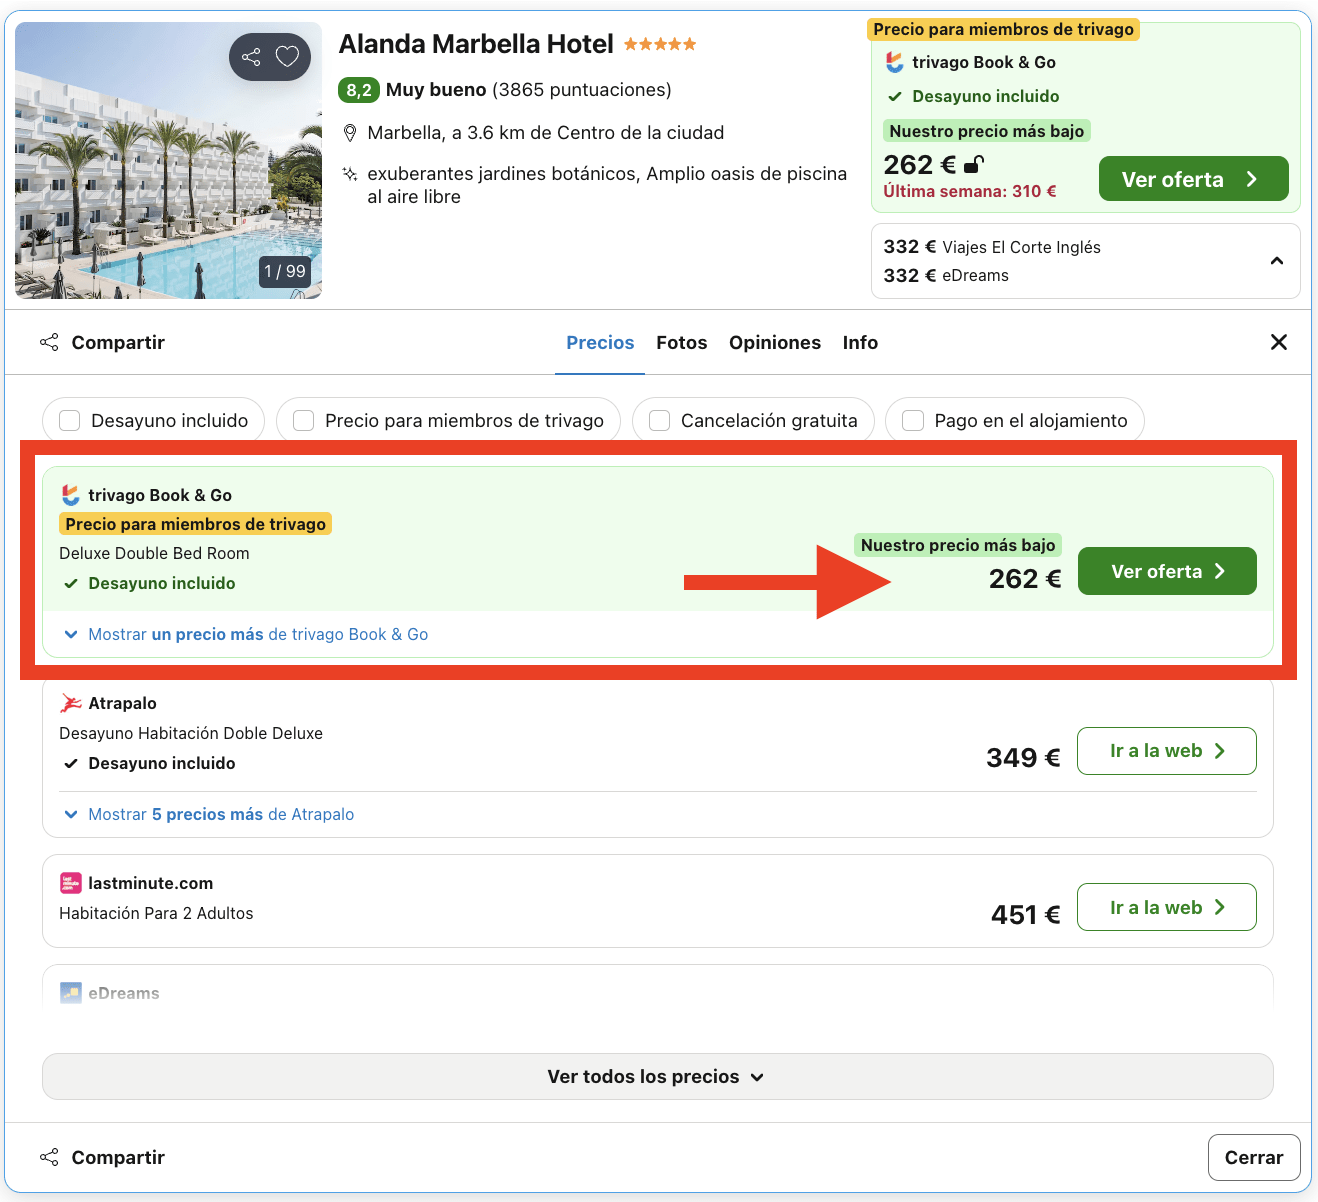
Task: Click the green Ver oferta button
Action: click(x=1167, y=571)
